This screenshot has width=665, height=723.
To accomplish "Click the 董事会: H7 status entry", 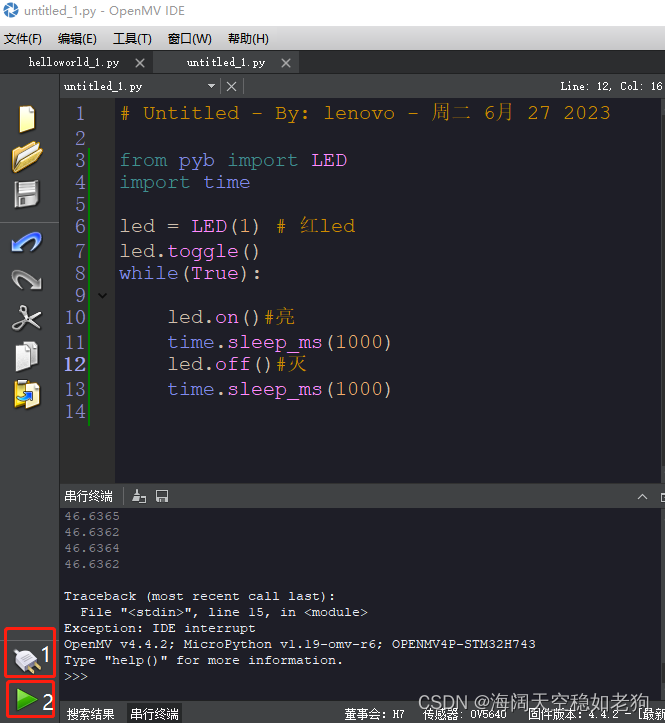I will point(374,714).
